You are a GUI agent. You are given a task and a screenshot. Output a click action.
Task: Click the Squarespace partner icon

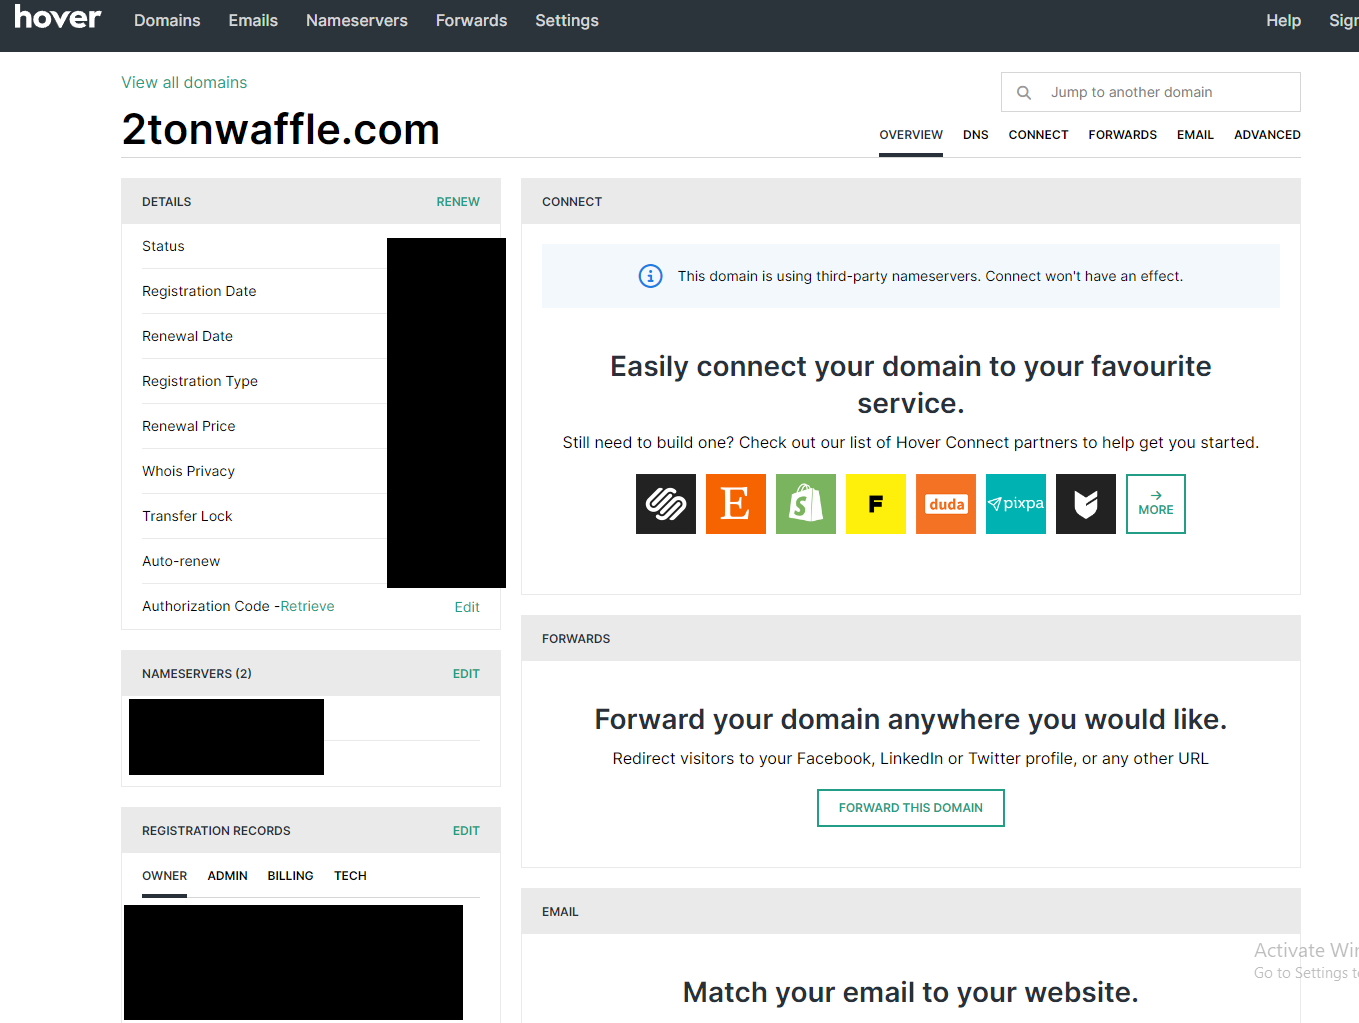pyautogui.click(x=665, y=504)
